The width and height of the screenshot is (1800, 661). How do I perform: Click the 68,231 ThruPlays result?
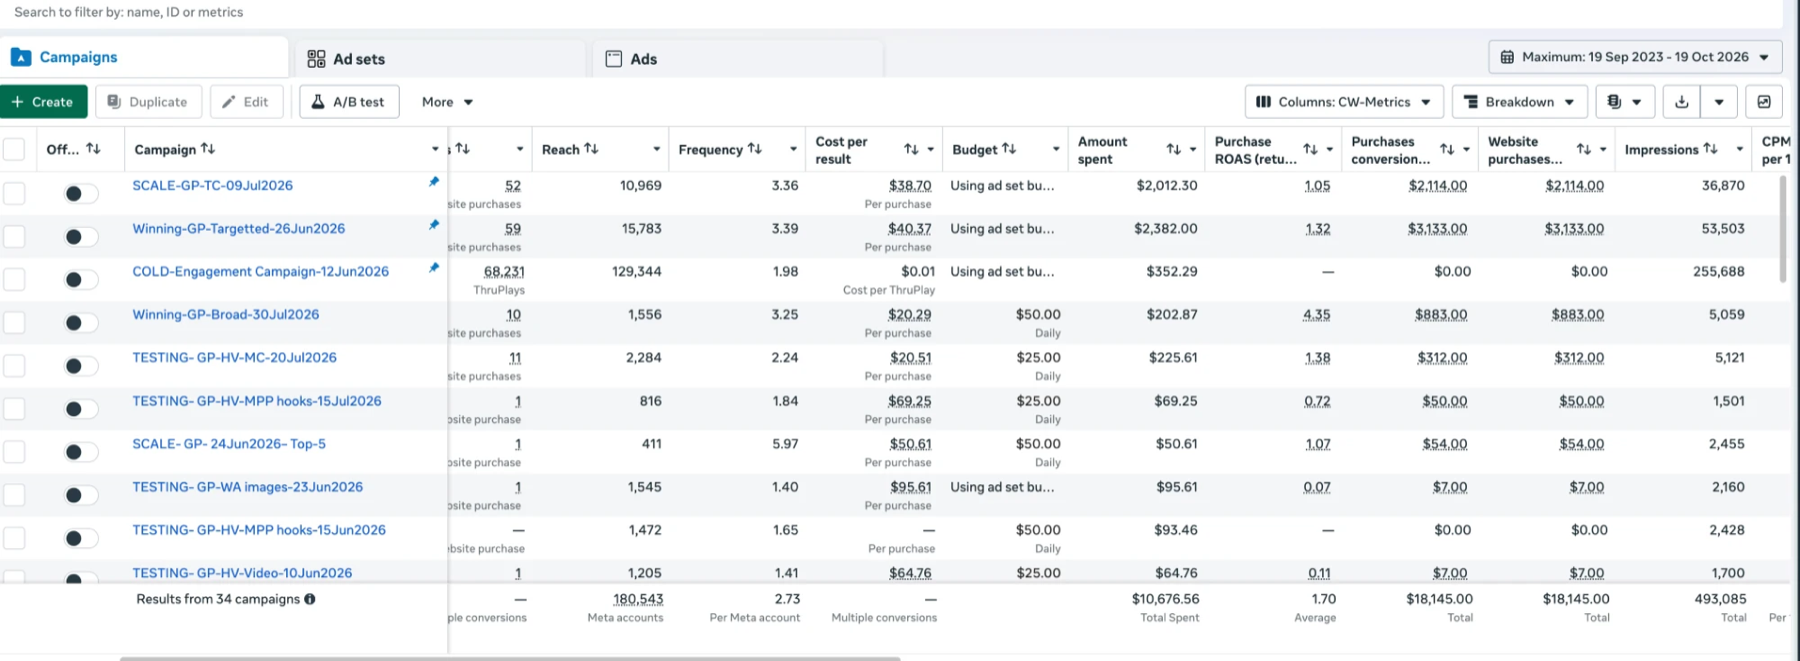click(504, 271)
